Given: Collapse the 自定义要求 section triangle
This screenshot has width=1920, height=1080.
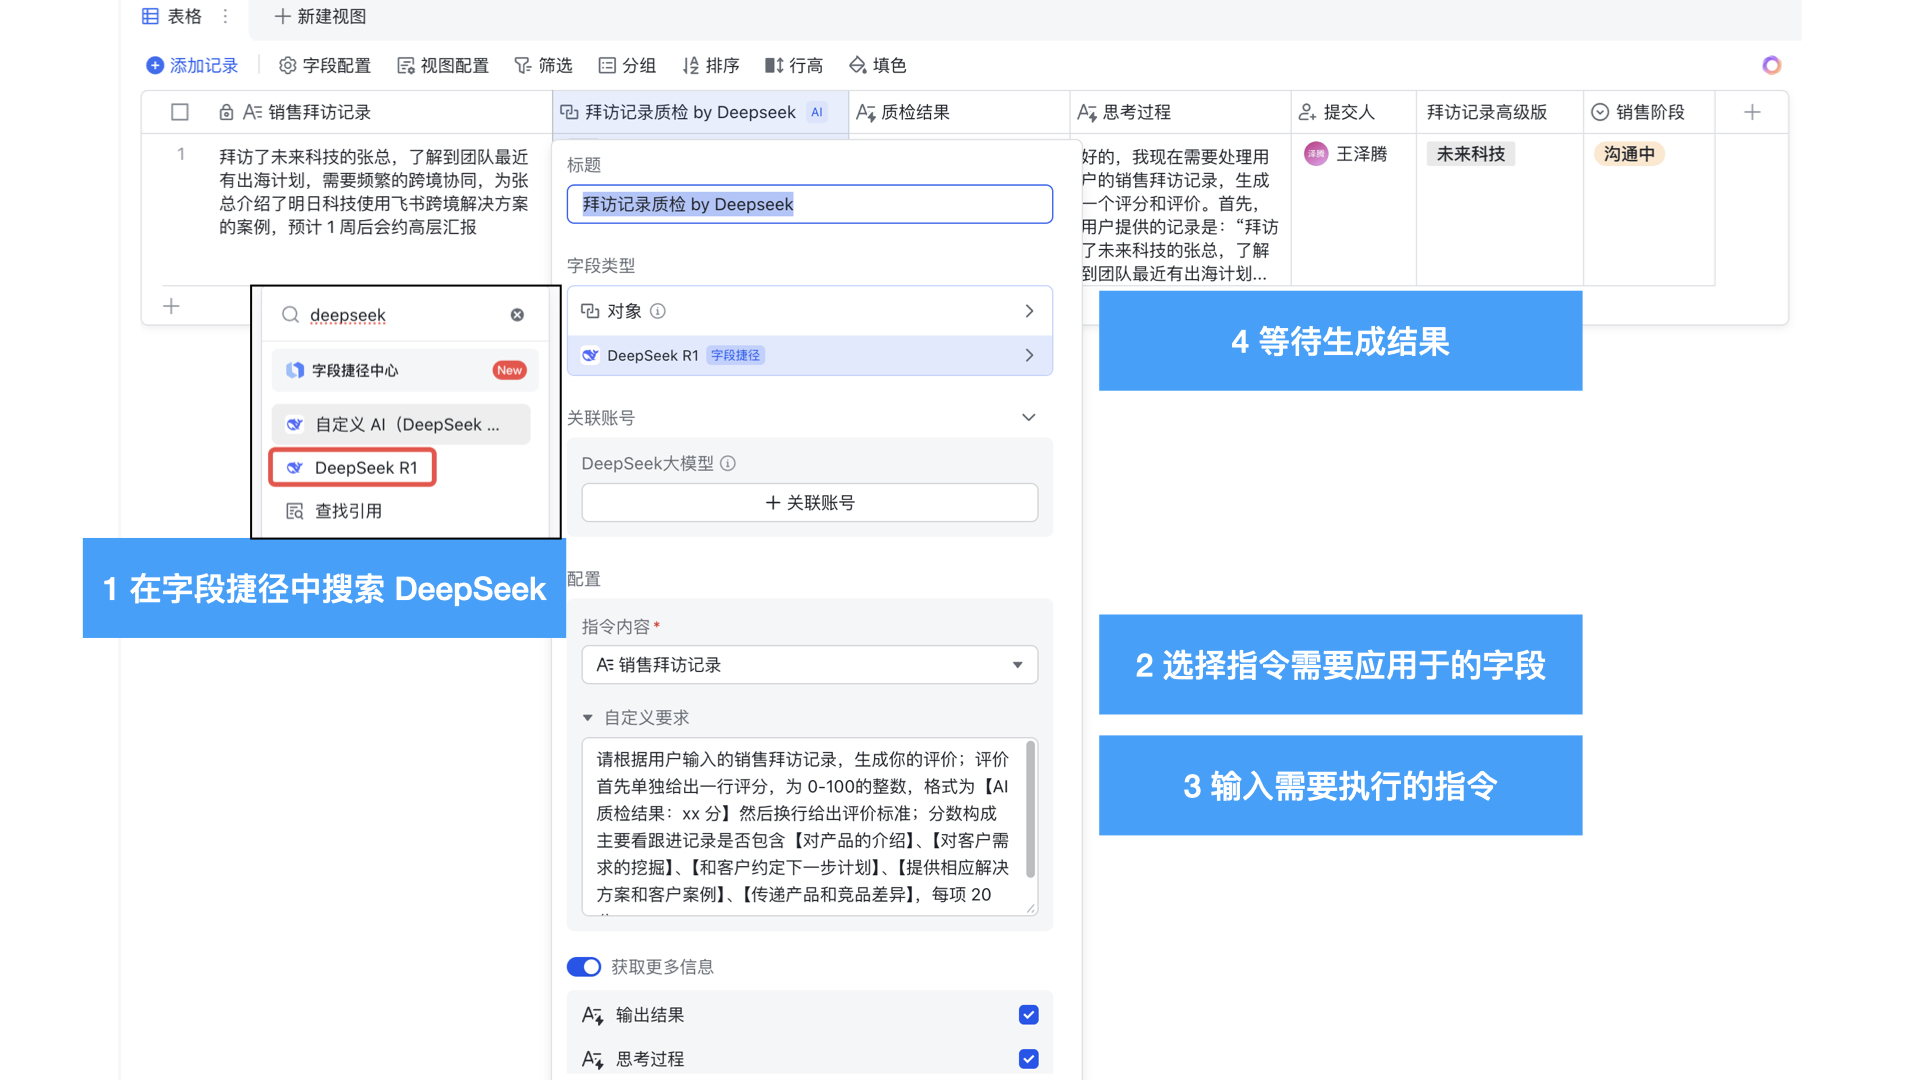Looking at the screenshot, I should 588,718.
